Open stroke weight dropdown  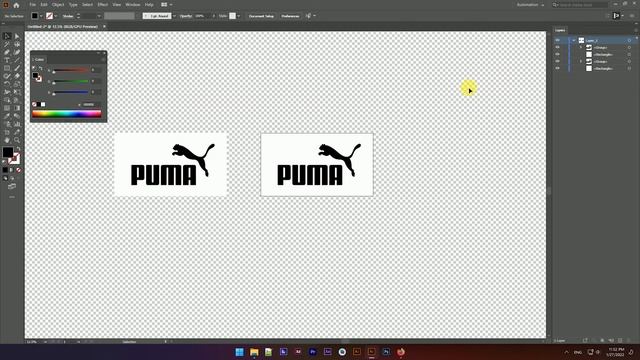click(x=99, y=16)
